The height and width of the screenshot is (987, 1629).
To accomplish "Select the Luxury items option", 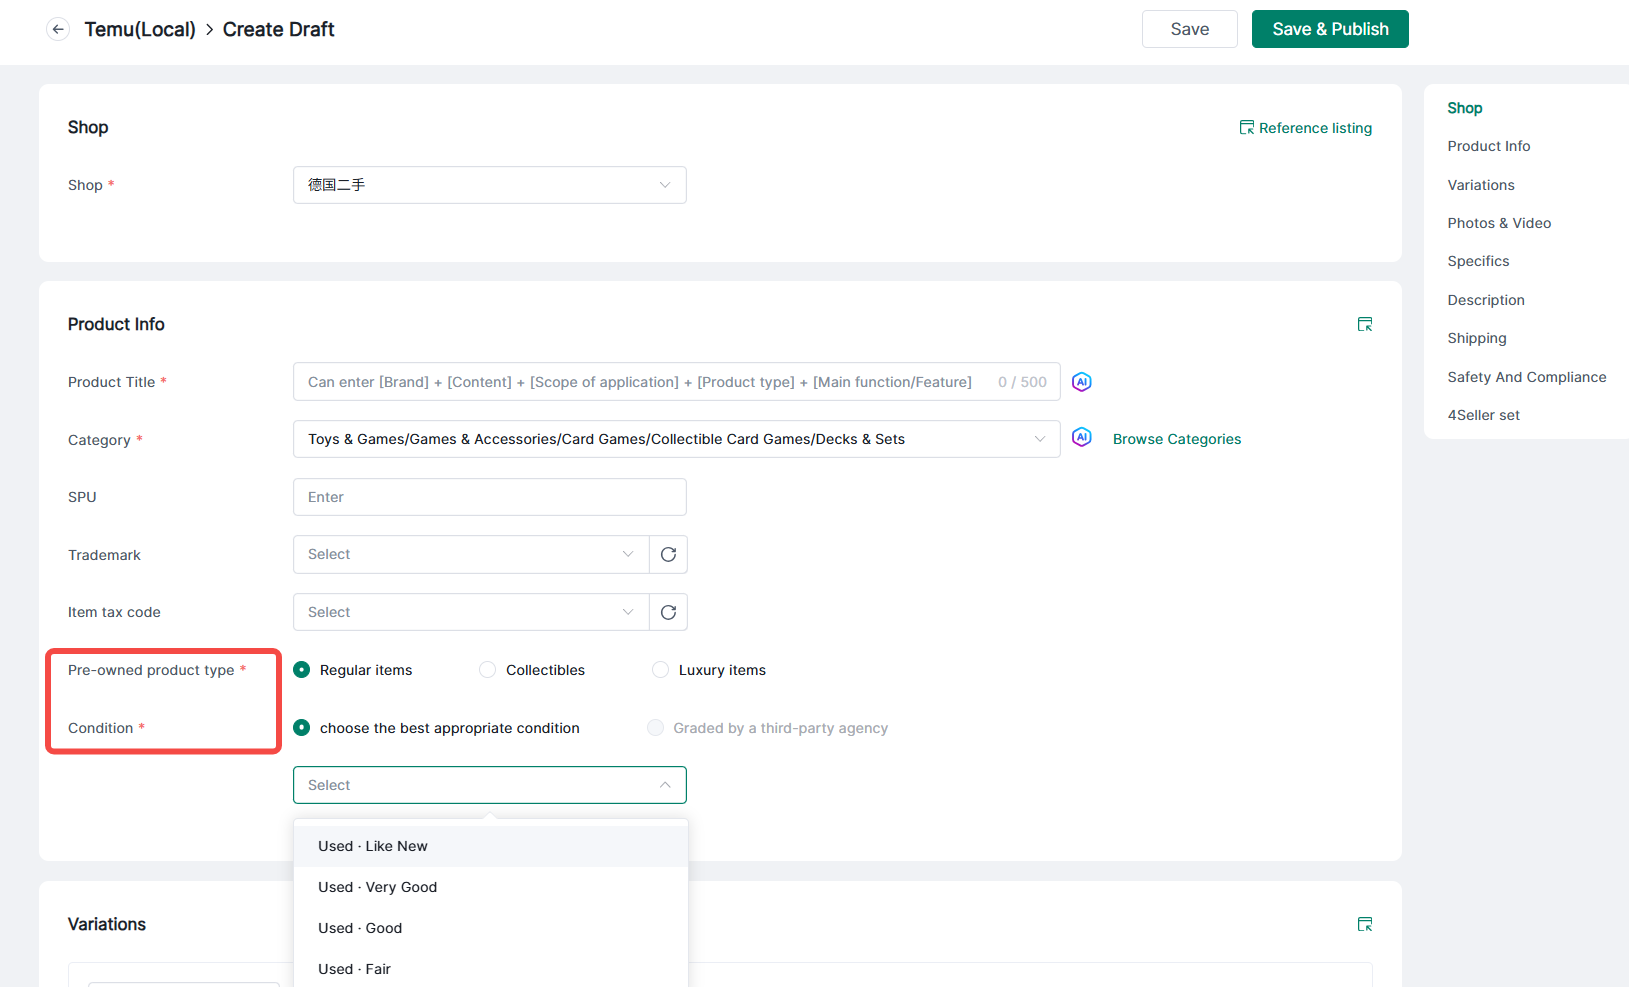I will (660, 670).
